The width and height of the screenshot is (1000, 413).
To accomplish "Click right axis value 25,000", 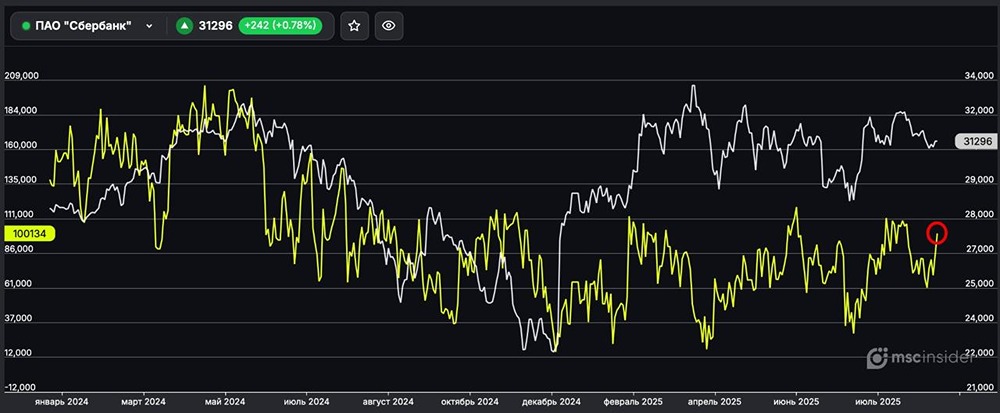I will pyautogui.click(x=978, y=284).
